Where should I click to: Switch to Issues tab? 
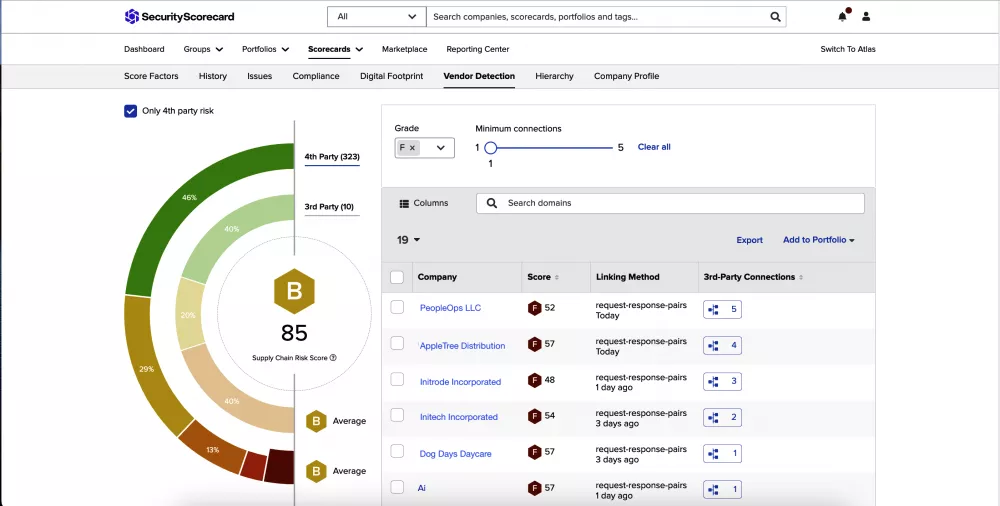click(260, 76)
